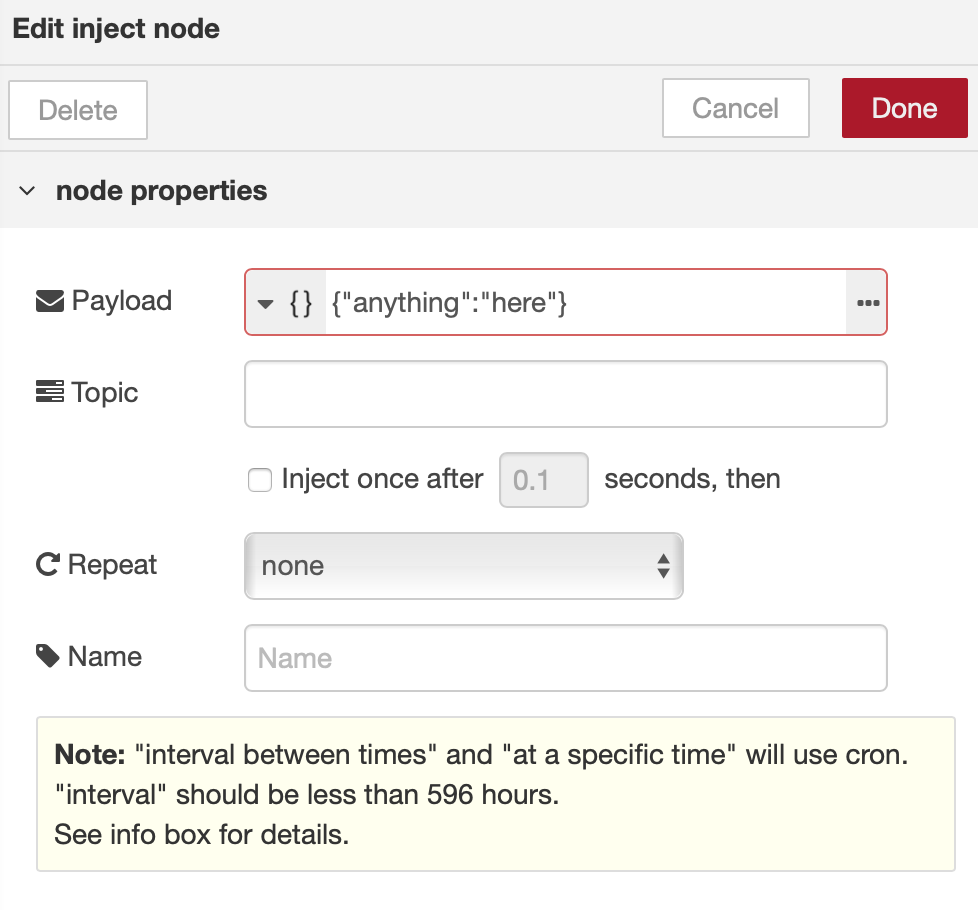Click the node properties section header

click(x=161, y=191)
